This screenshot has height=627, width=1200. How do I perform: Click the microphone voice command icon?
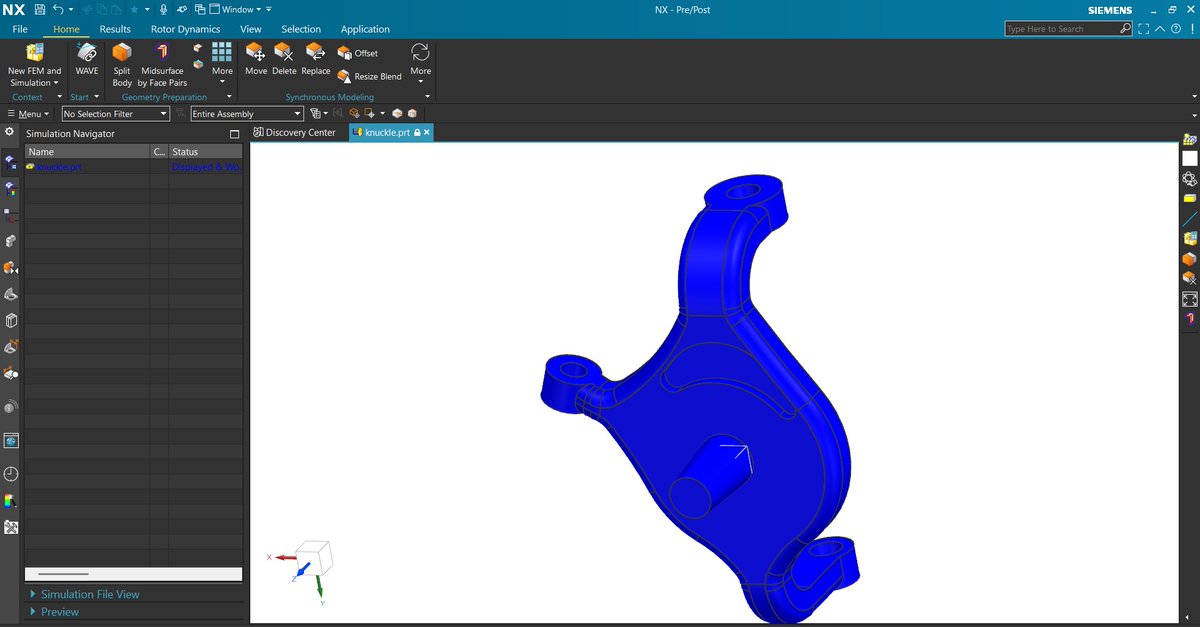click(164, 8)
